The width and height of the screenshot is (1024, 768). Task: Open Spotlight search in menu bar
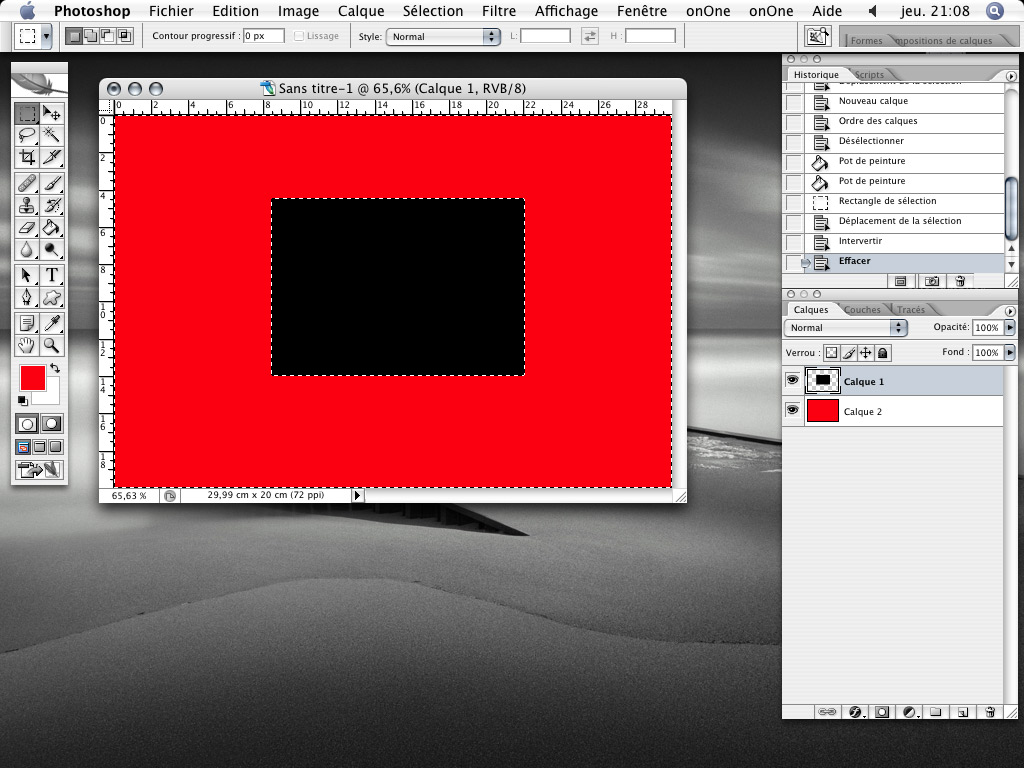(995, 11)
